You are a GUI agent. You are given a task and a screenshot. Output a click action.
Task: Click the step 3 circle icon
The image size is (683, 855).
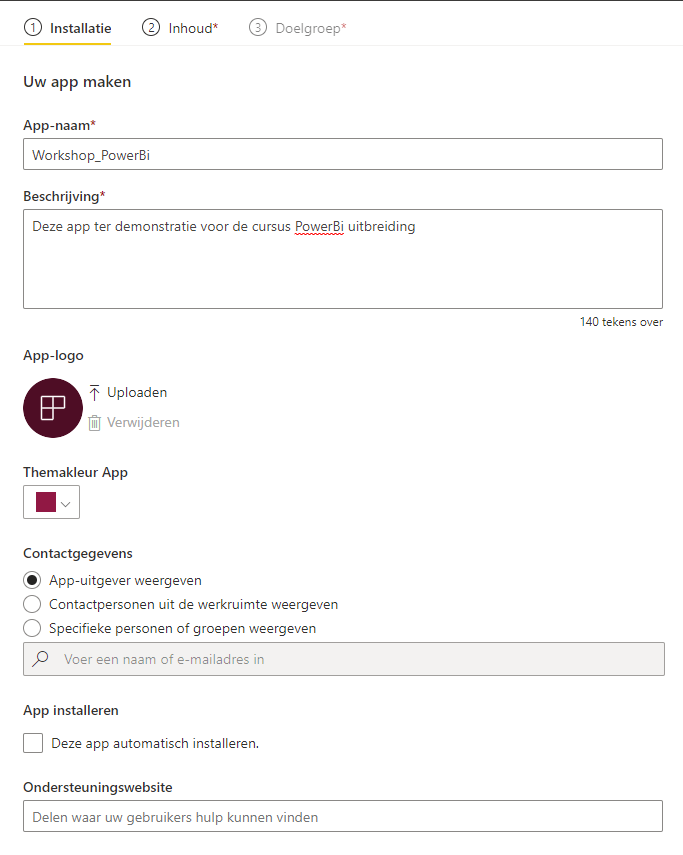pyautogui.click(x=258, y=27)
